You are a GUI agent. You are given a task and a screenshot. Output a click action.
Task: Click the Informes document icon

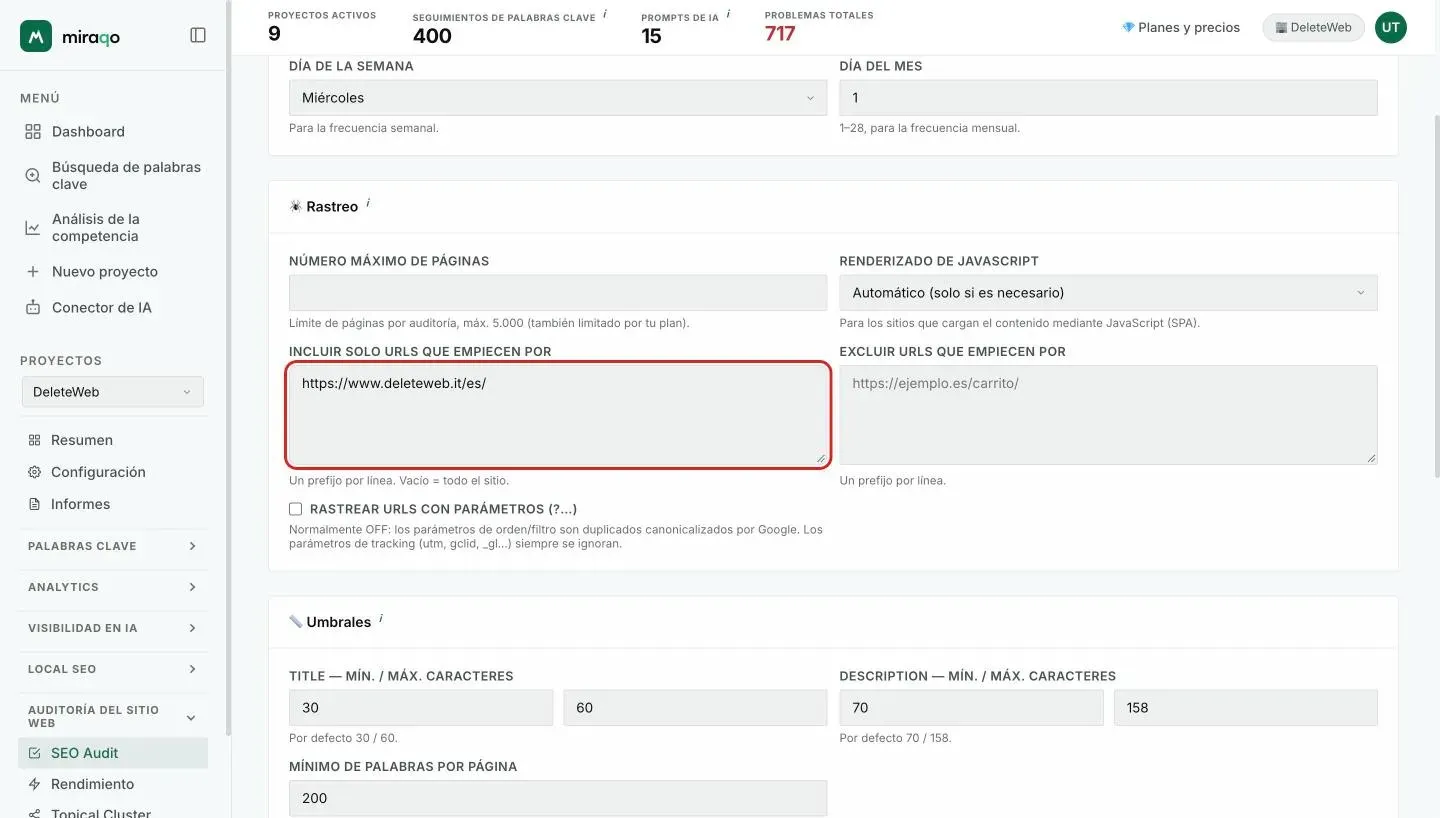(34, 504)
